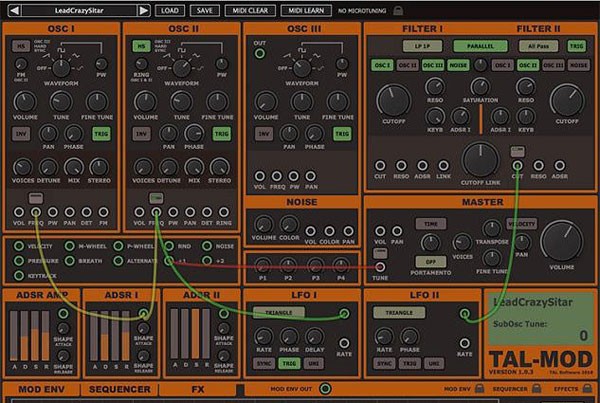Screen dimensions: 600x403
Task: Open Filter I type LP 1P dropdown
Action: (422, 46)
